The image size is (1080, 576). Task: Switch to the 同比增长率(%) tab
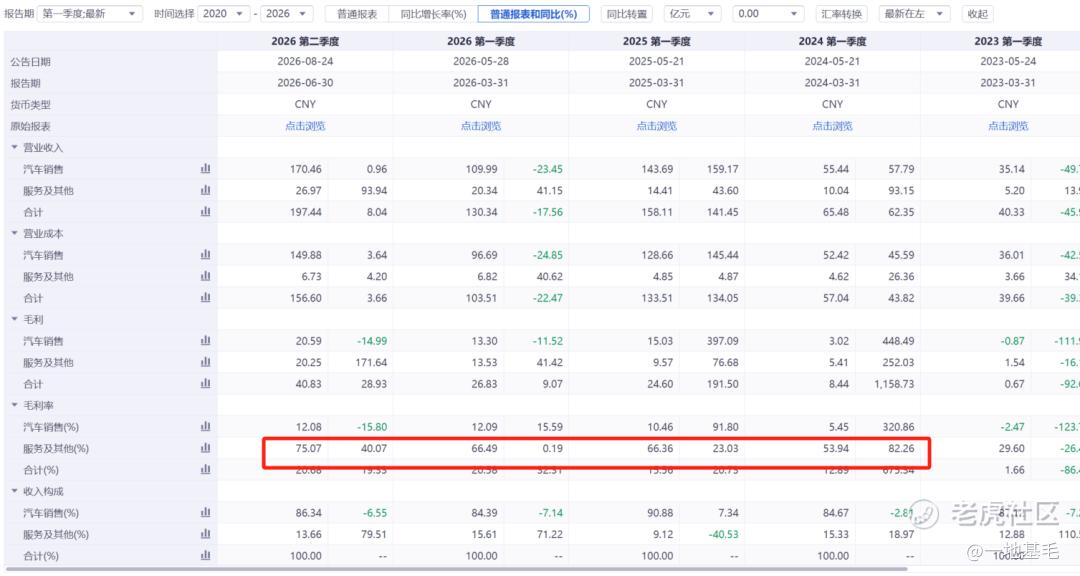coord(433,14)
